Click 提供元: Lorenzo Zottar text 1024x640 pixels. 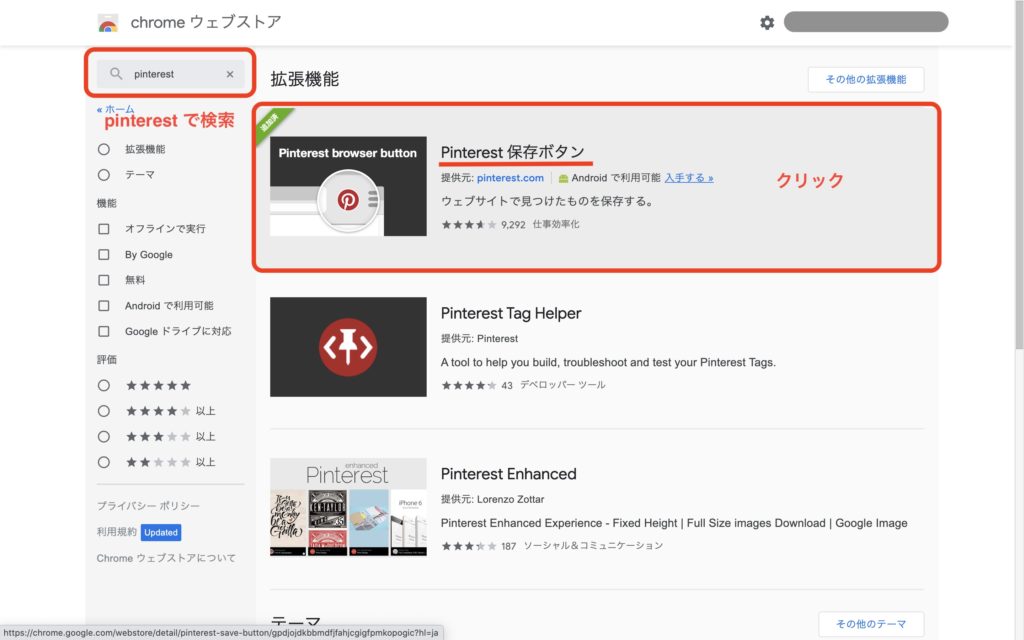(x=492, y=499)
